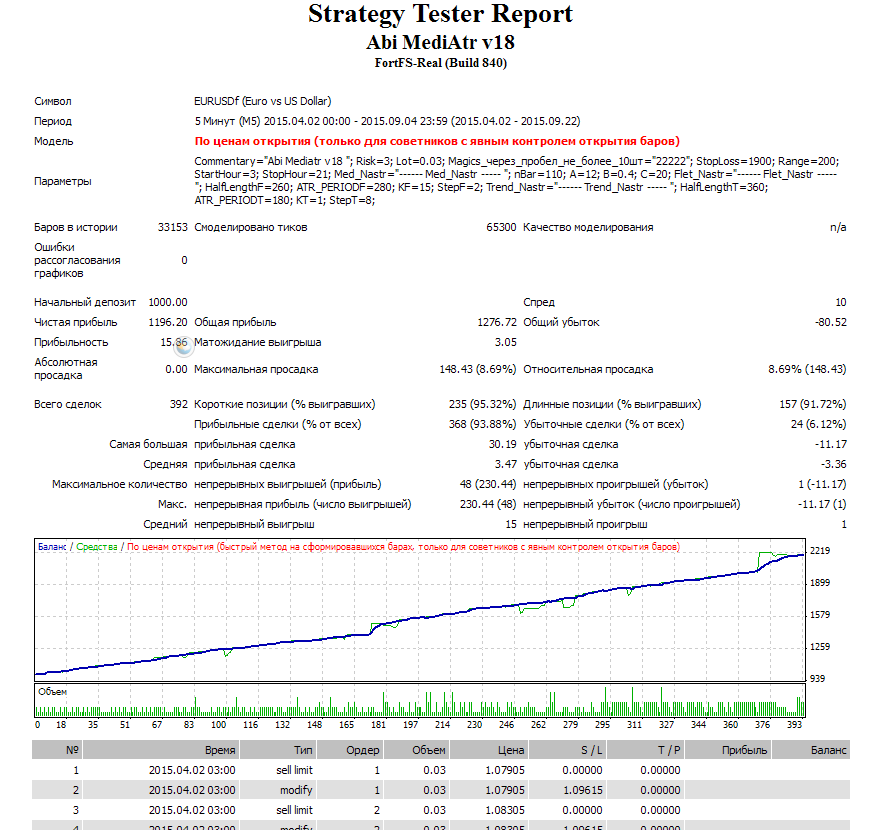The height and width of the screenshot is (830, 882).
Task: Click price 1.08305 in row 3
Action: [x=505, y=810]
